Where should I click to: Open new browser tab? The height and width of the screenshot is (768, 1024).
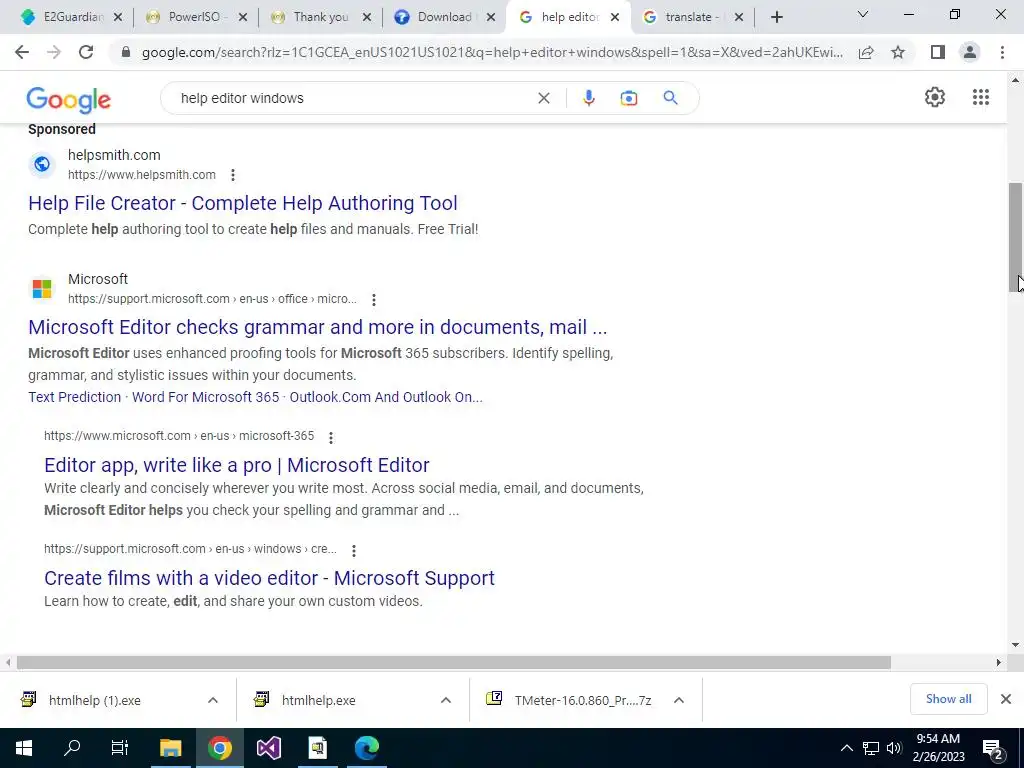tap(776, 17)
